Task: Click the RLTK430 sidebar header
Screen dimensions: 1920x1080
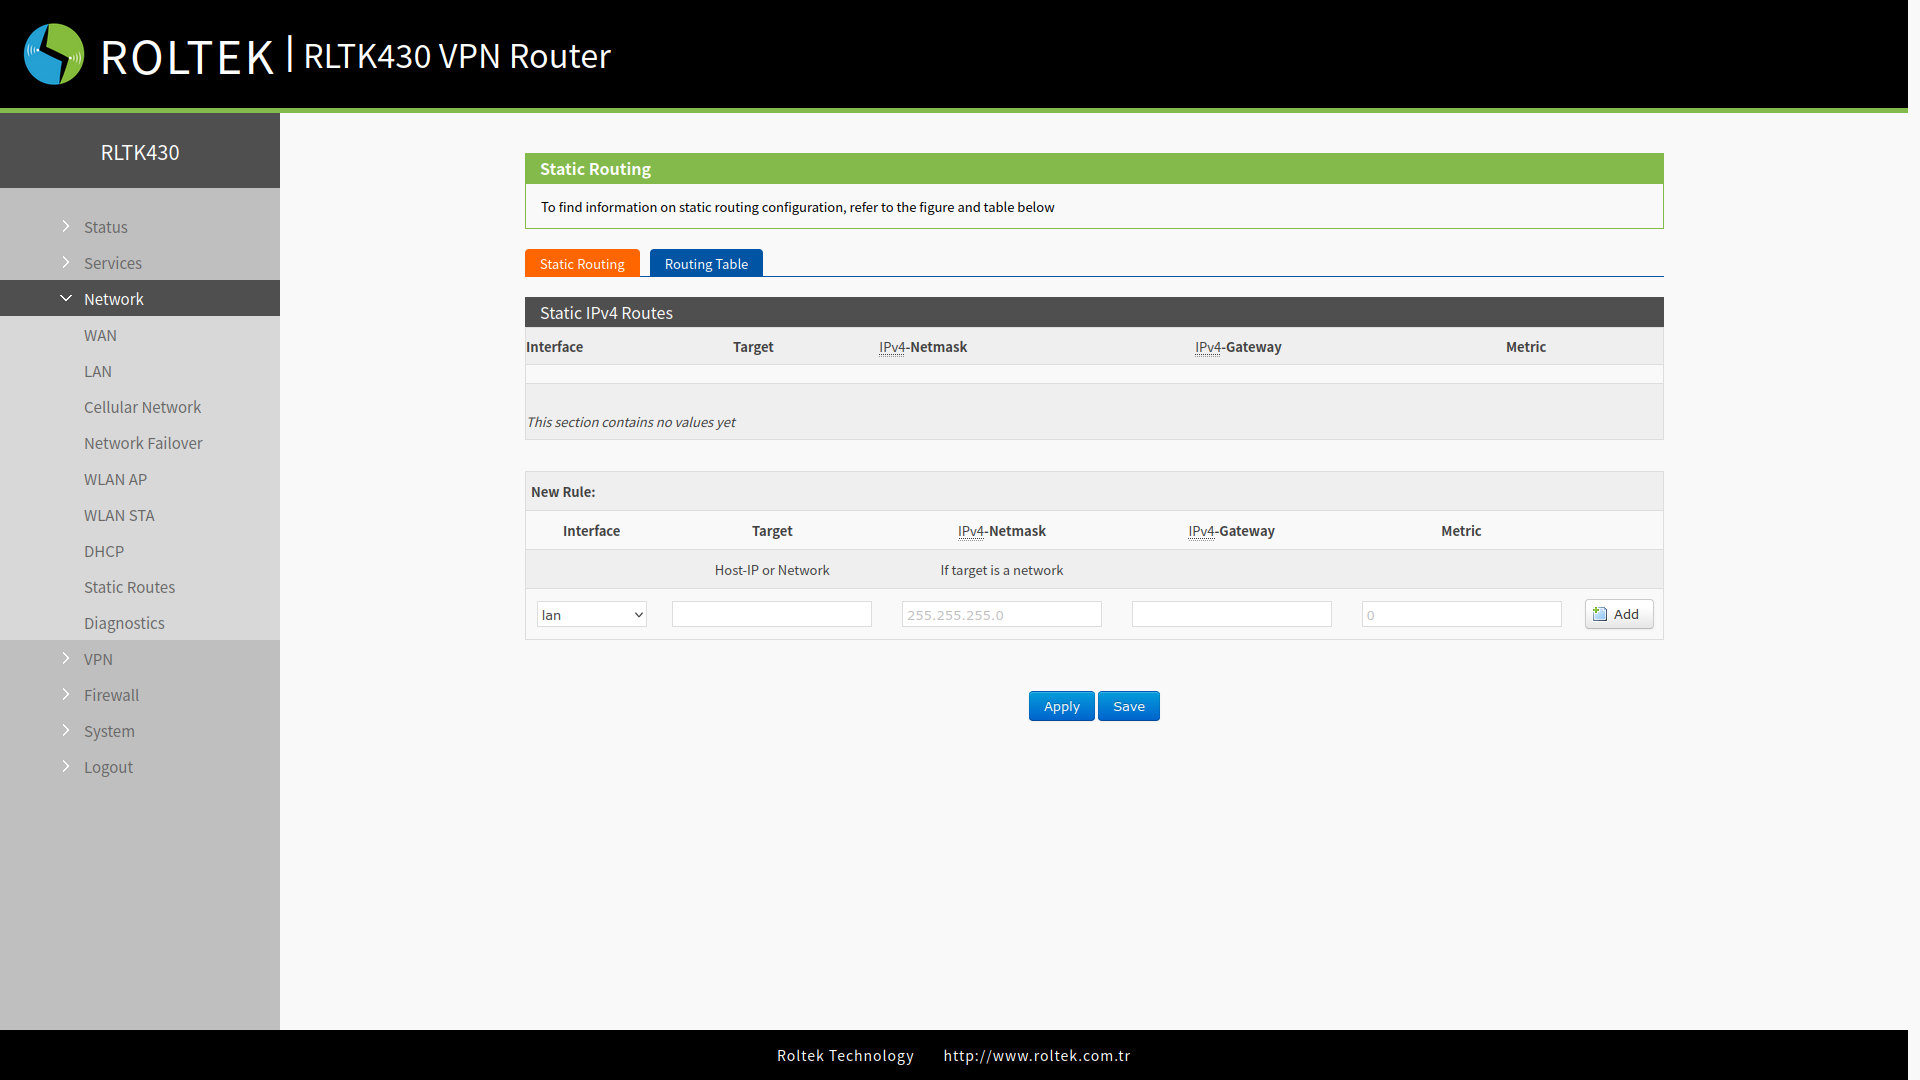Action: coord(140,152)
